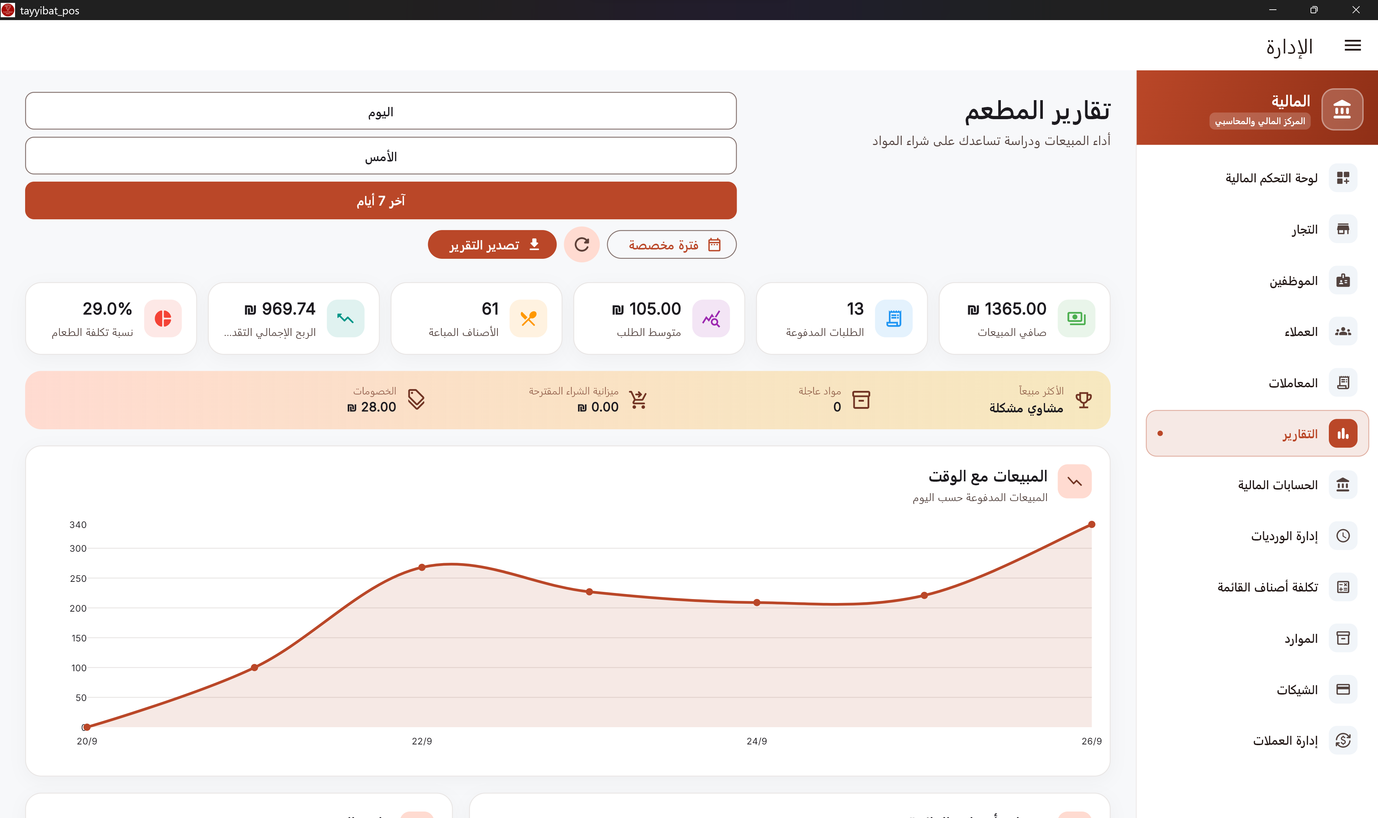Open الشيكات via the card icon
The width and height of the screenshot is (1378, 818).
[x=1343, y=690]
